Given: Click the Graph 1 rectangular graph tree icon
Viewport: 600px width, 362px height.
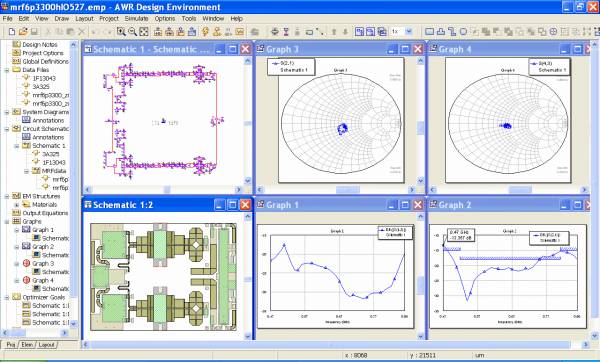Looking at the screenshot, I should tap(26, 230).
